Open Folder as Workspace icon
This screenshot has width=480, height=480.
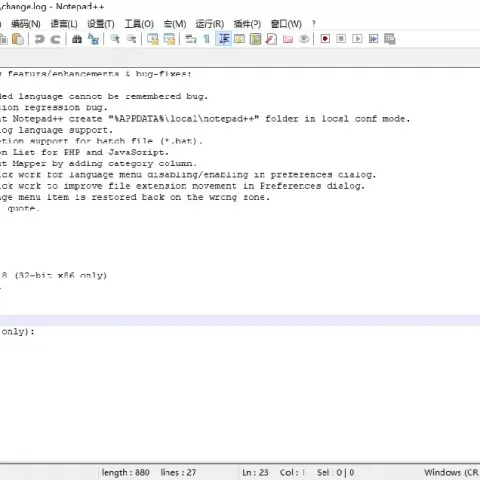click(x=288, y=39)
